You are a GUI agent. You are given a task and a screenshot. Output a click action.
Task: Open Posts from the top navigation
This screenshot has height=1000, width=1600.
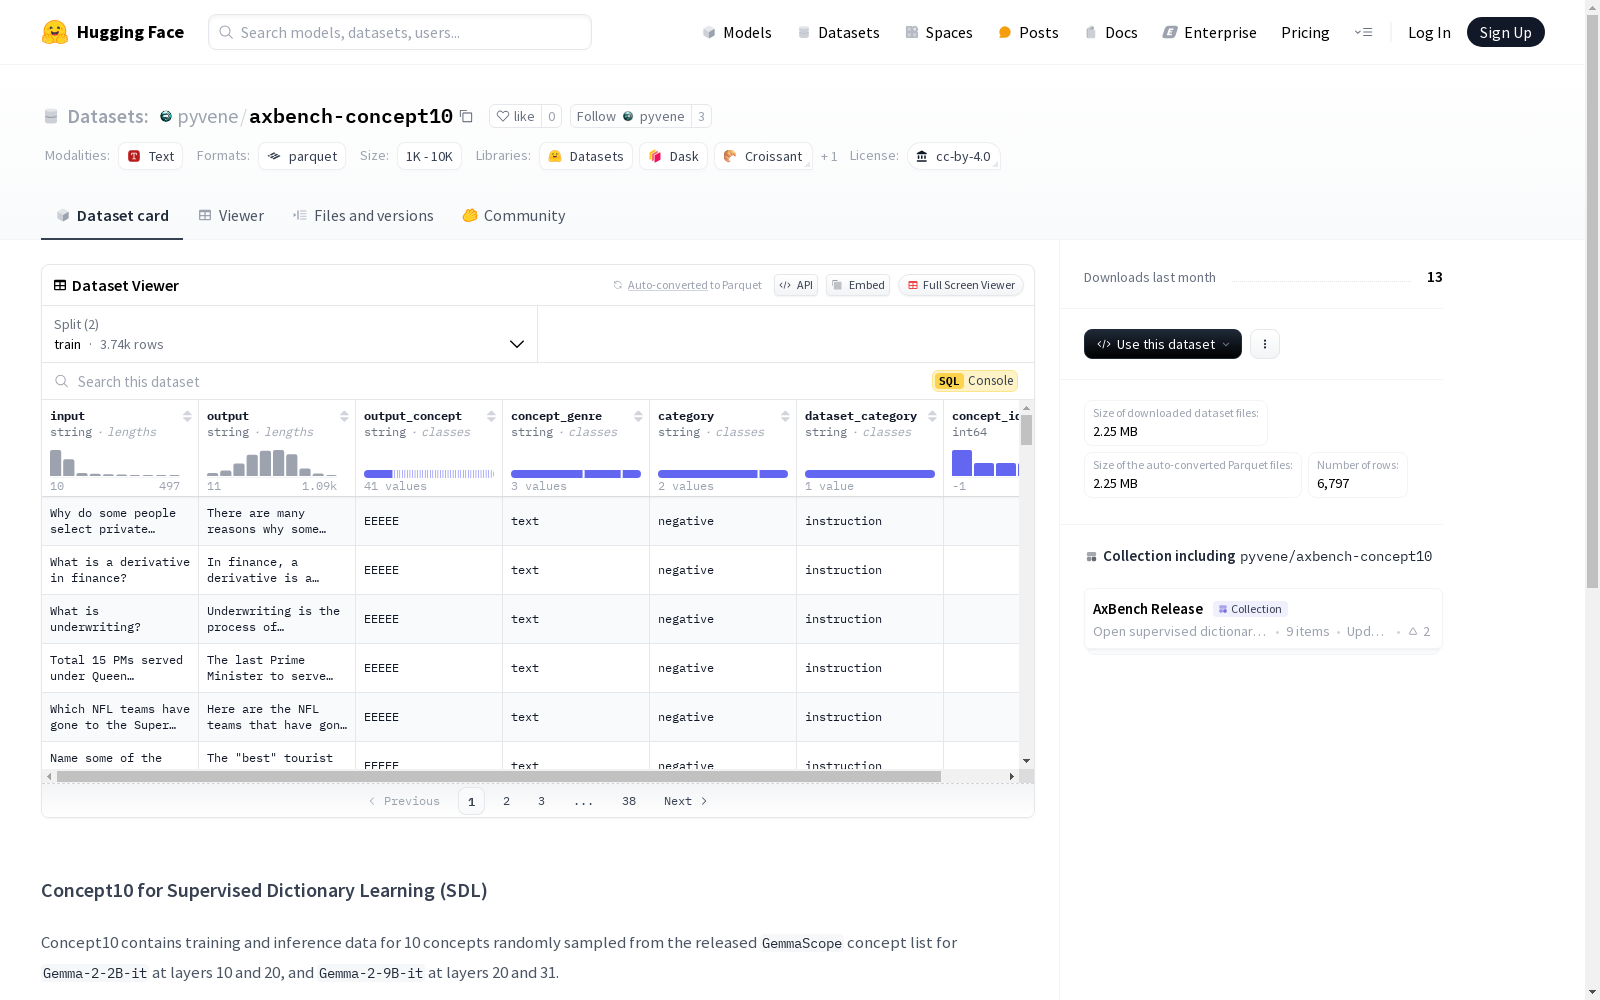tap(1028, 32)
